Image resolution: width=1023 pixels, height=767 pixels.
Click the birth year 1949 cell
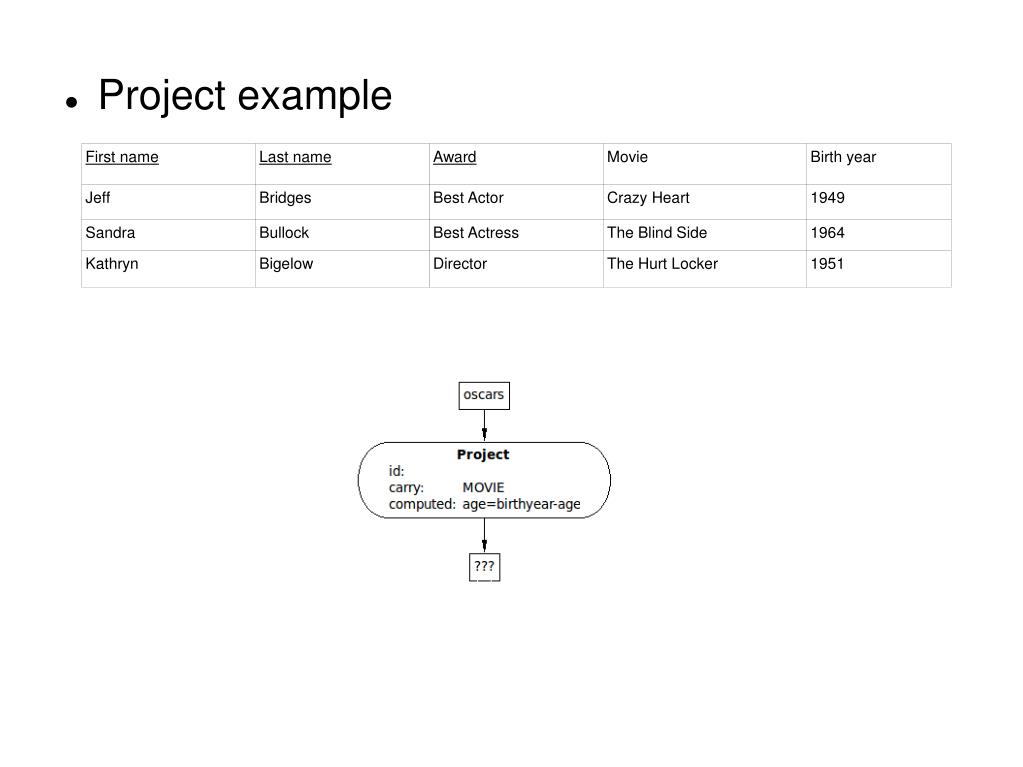827,198
